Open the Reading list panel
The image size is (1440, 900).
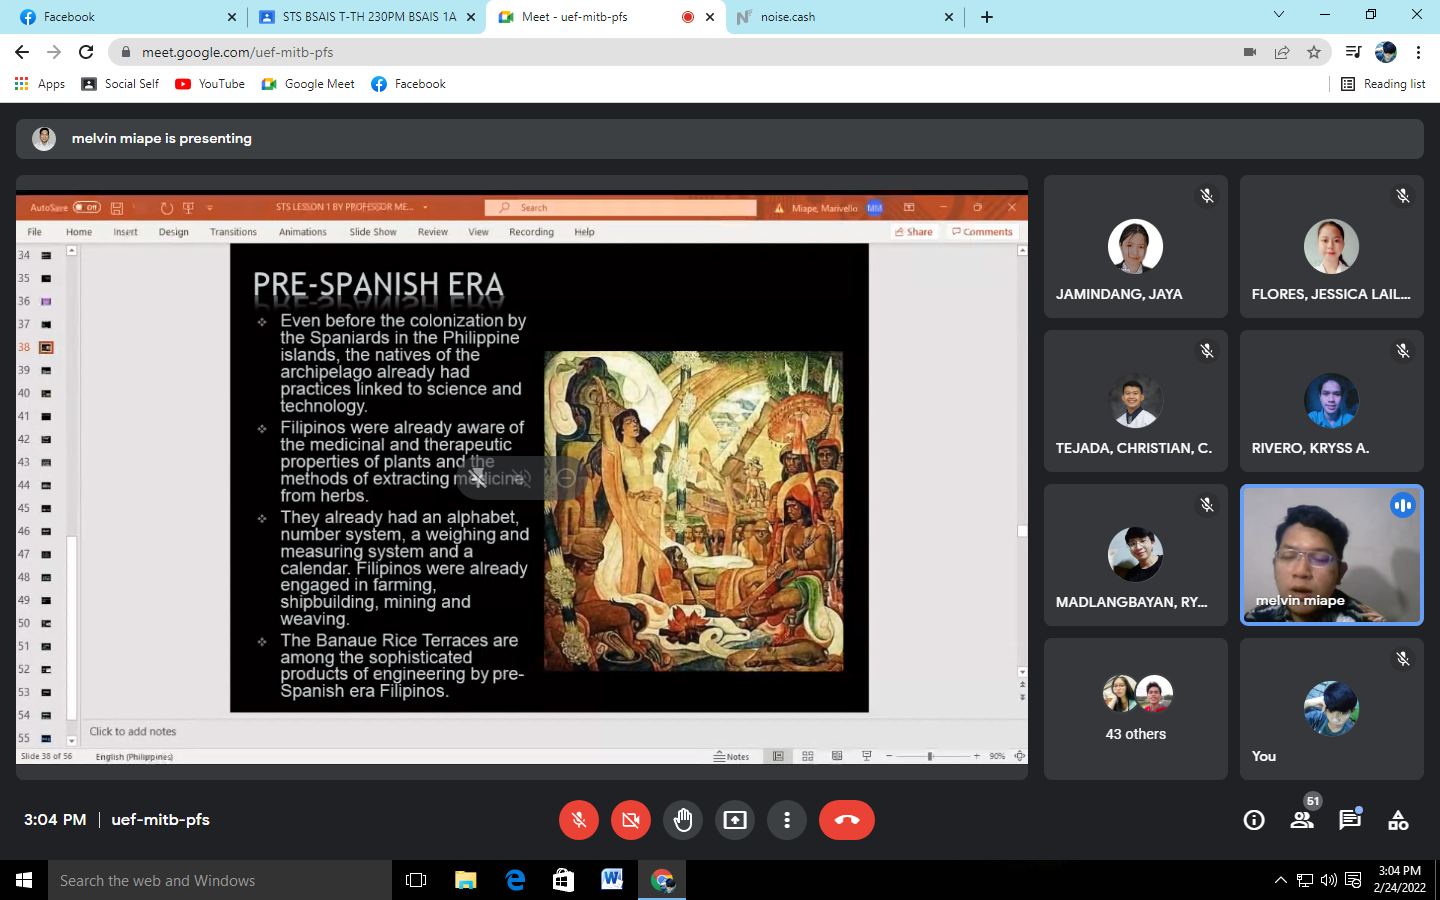tap(1384, 84)
